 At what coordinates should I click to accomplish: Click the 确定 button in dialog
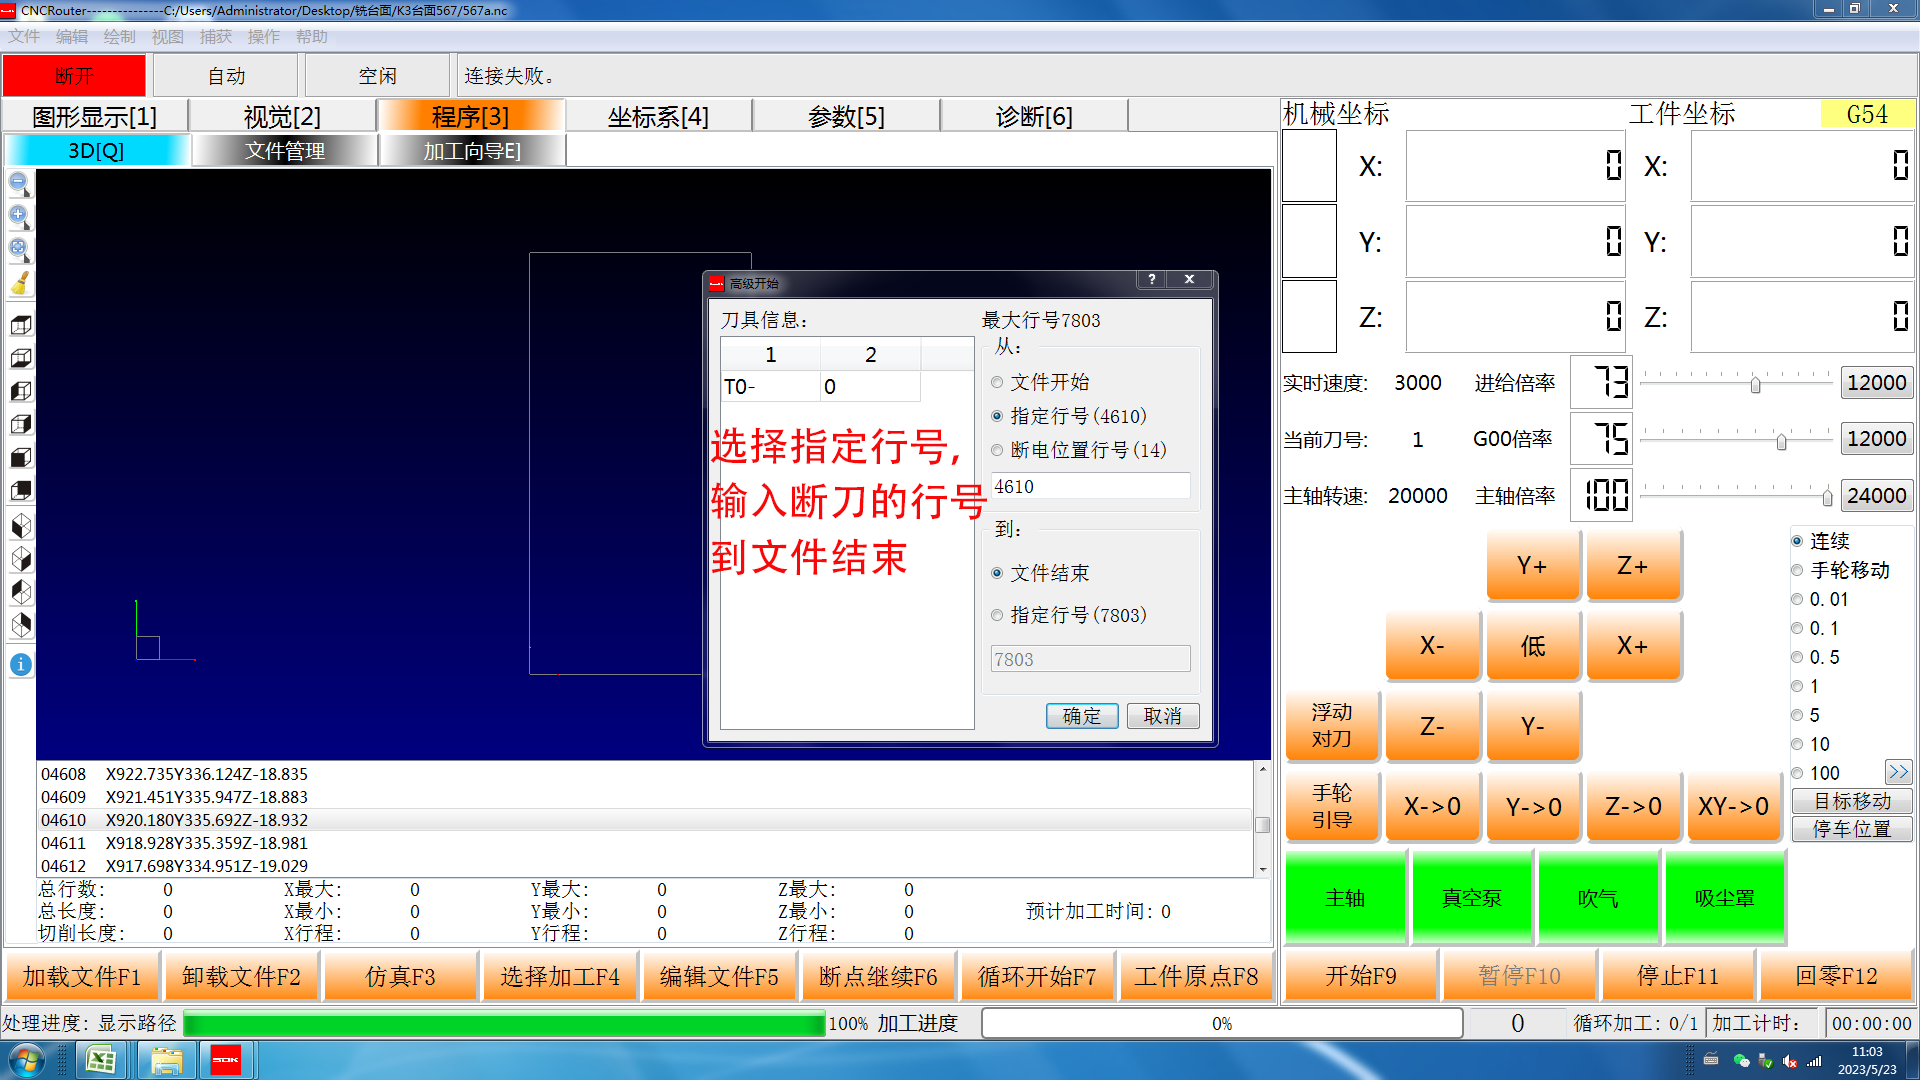pyautogui.click(x=1081, y=716)
